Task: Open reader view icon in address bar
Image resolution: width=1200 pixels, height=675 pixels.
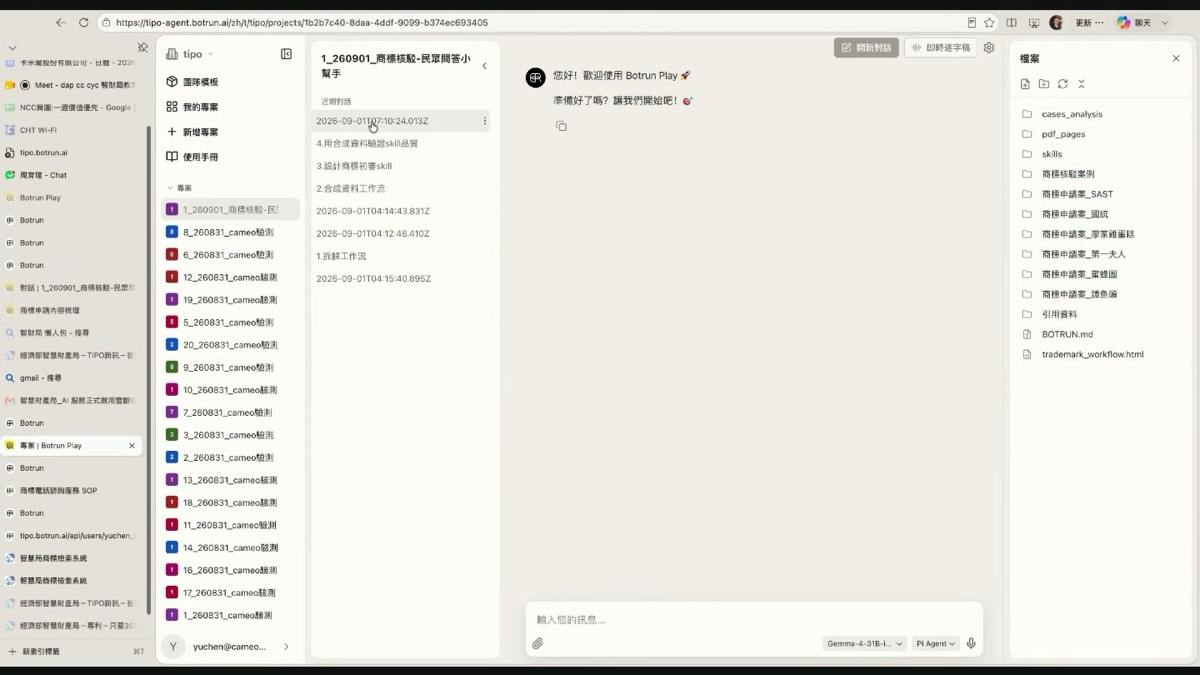Action: pyautogui.click(x=972, y=22)
